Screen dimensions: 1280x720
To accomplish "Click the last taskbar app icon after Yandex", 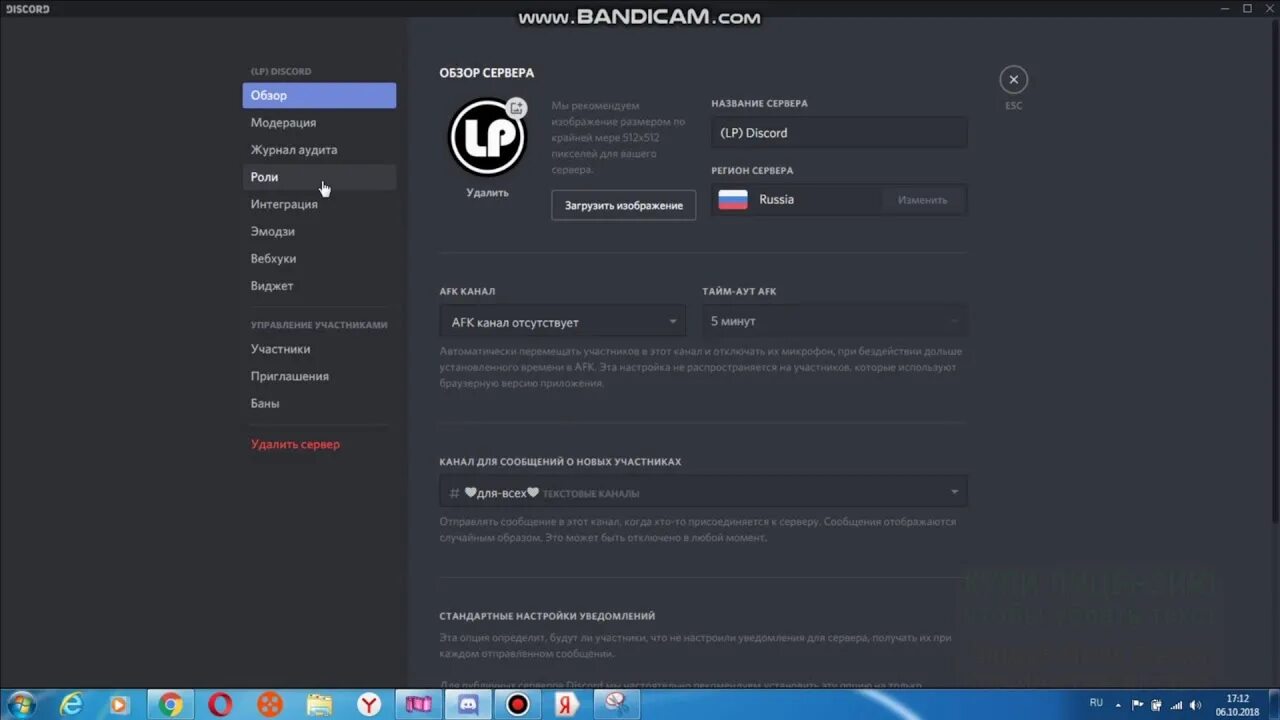I will click(x=617, y=704).
